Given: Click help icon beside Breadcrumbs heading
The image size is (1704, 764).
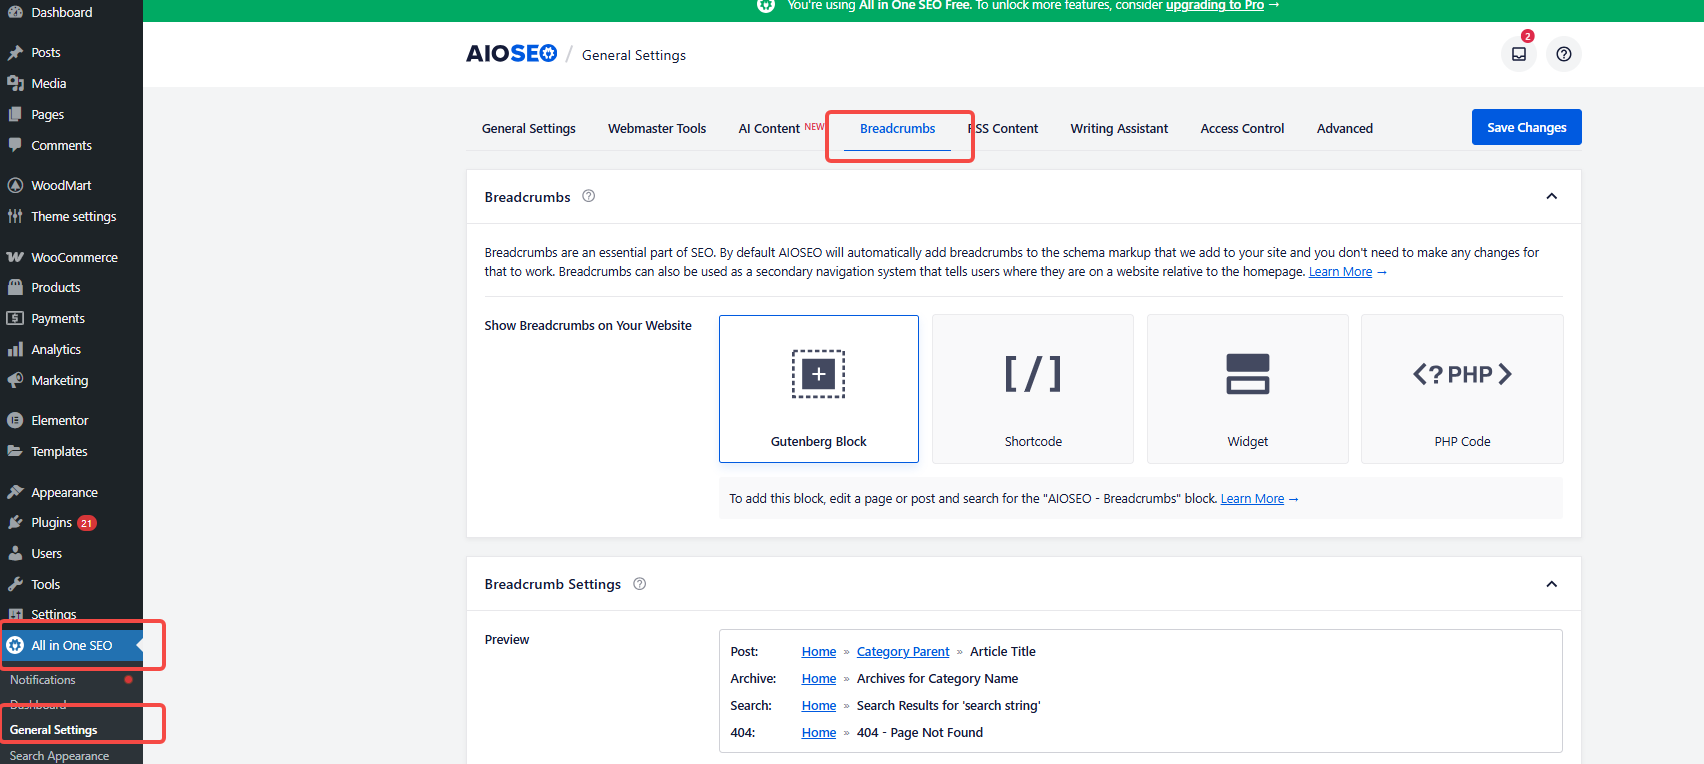Looking at the screenshot, I should (588, 196).
